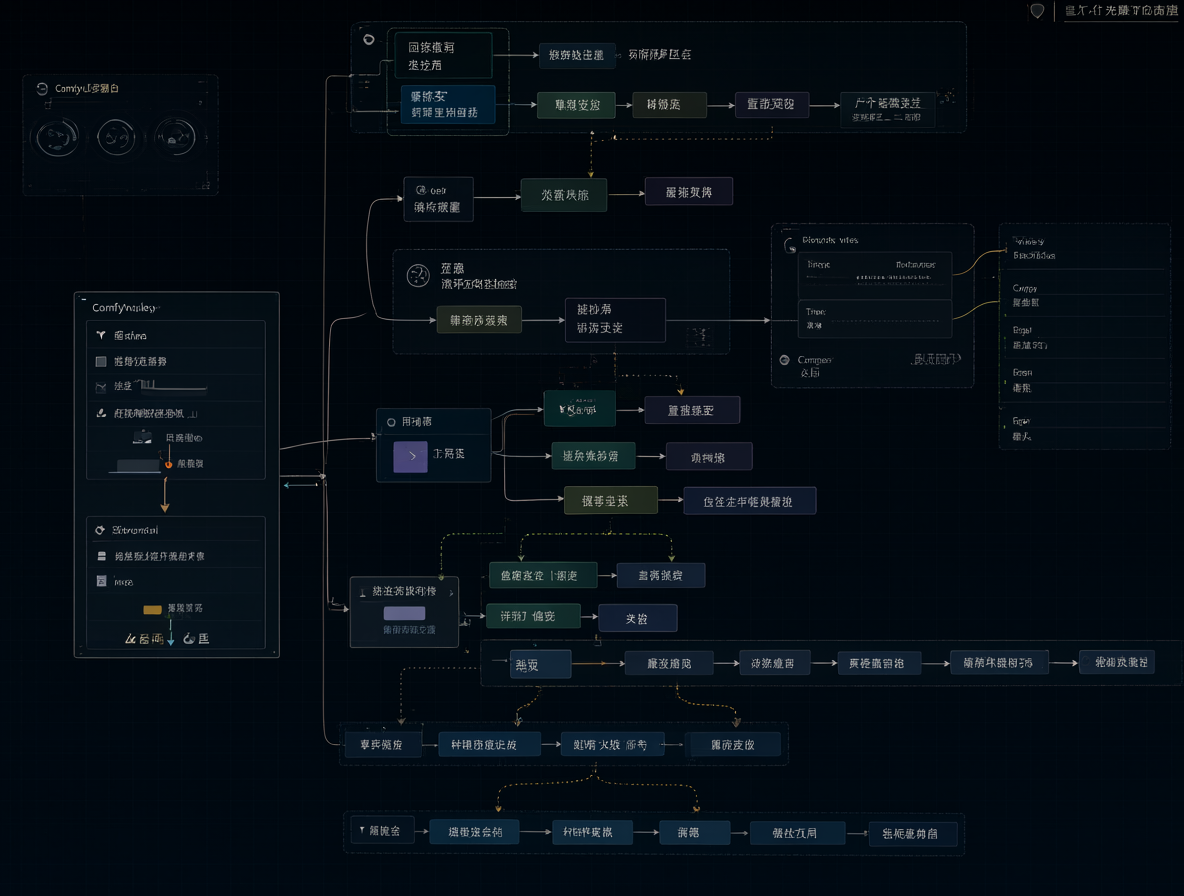Click the first node of the four-node chain

384,744
